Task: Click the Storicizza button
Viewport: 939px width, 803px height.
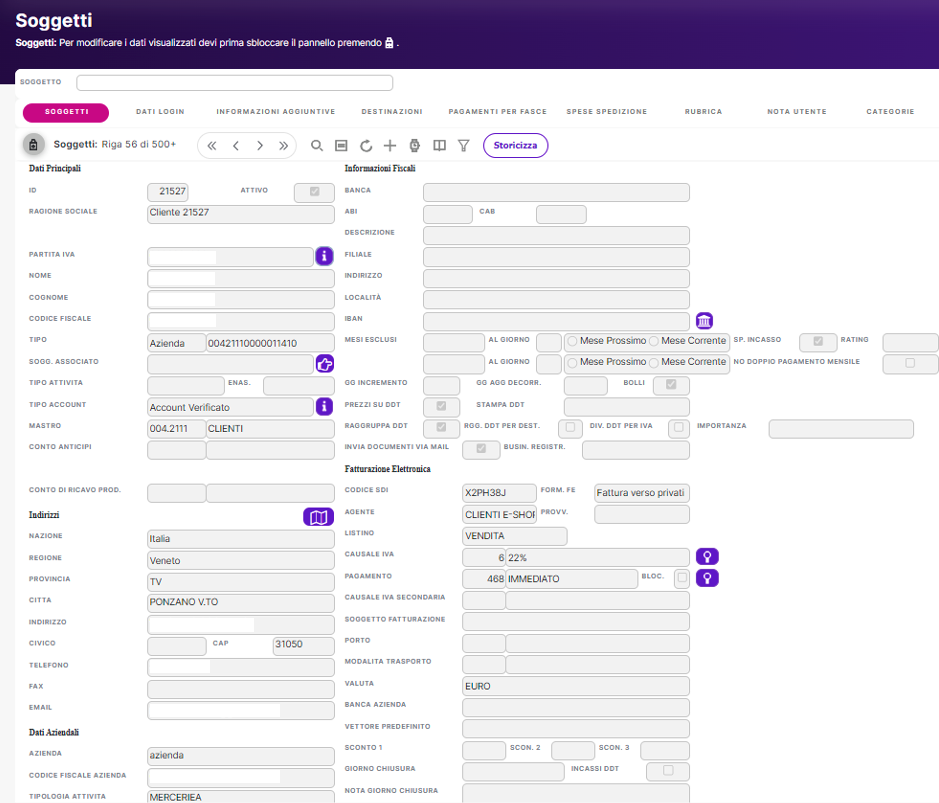Action: tap(515, 146)
